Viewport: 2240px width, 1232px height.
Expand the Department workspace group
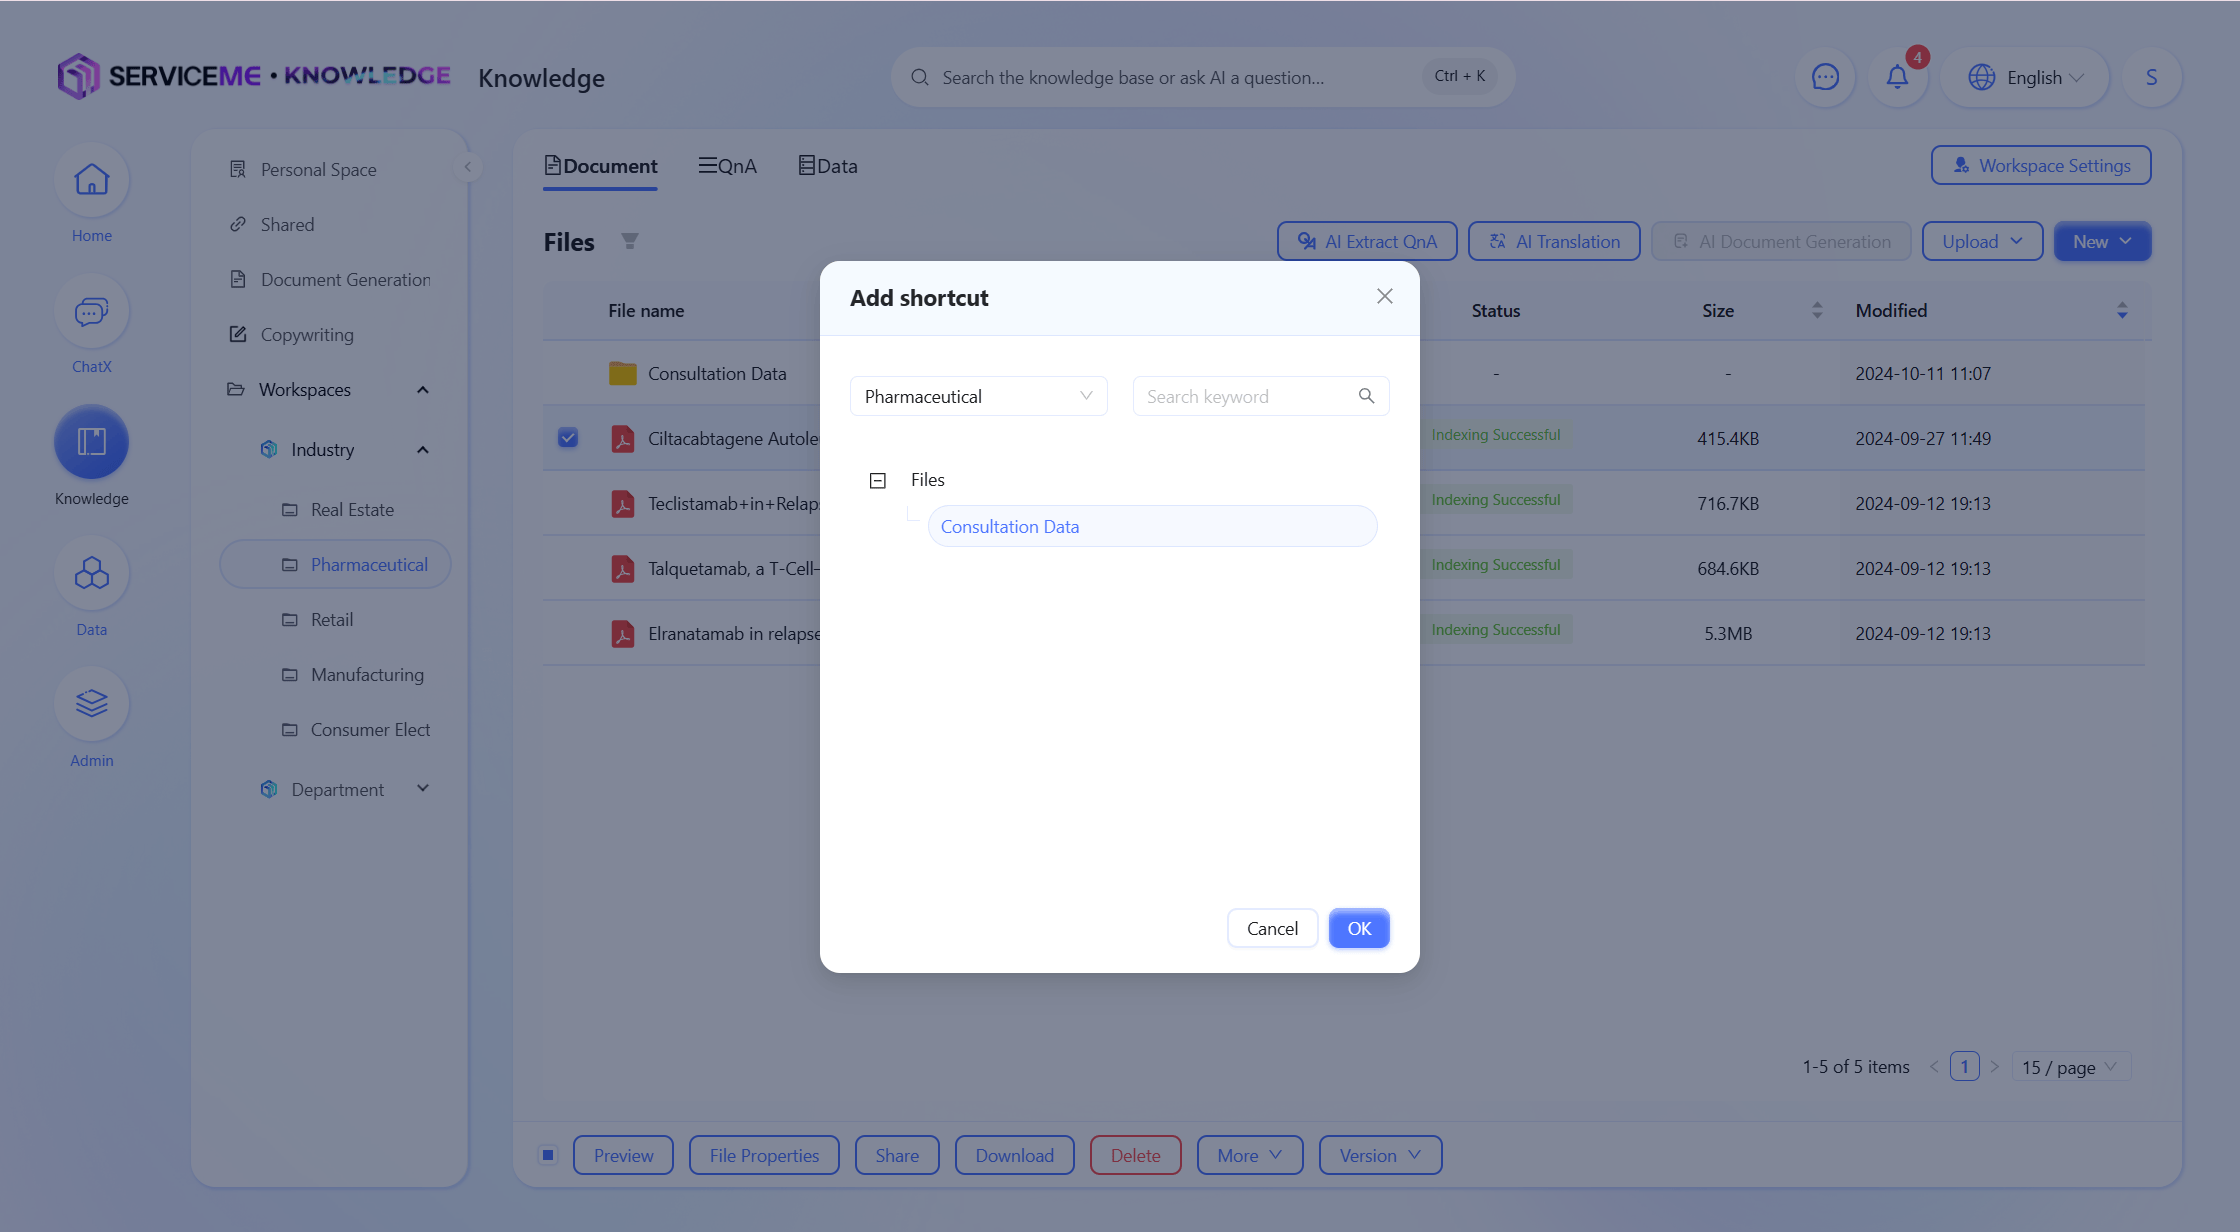pos(423,789)
